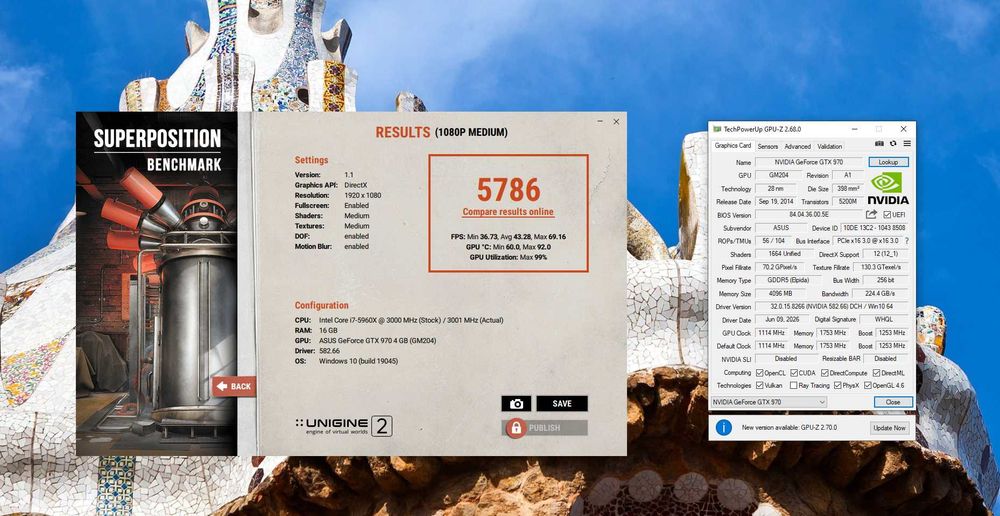The image size is (1000, 516).
Task: Click the Lookup button in GPU-Z
Action: pos(888,162)
